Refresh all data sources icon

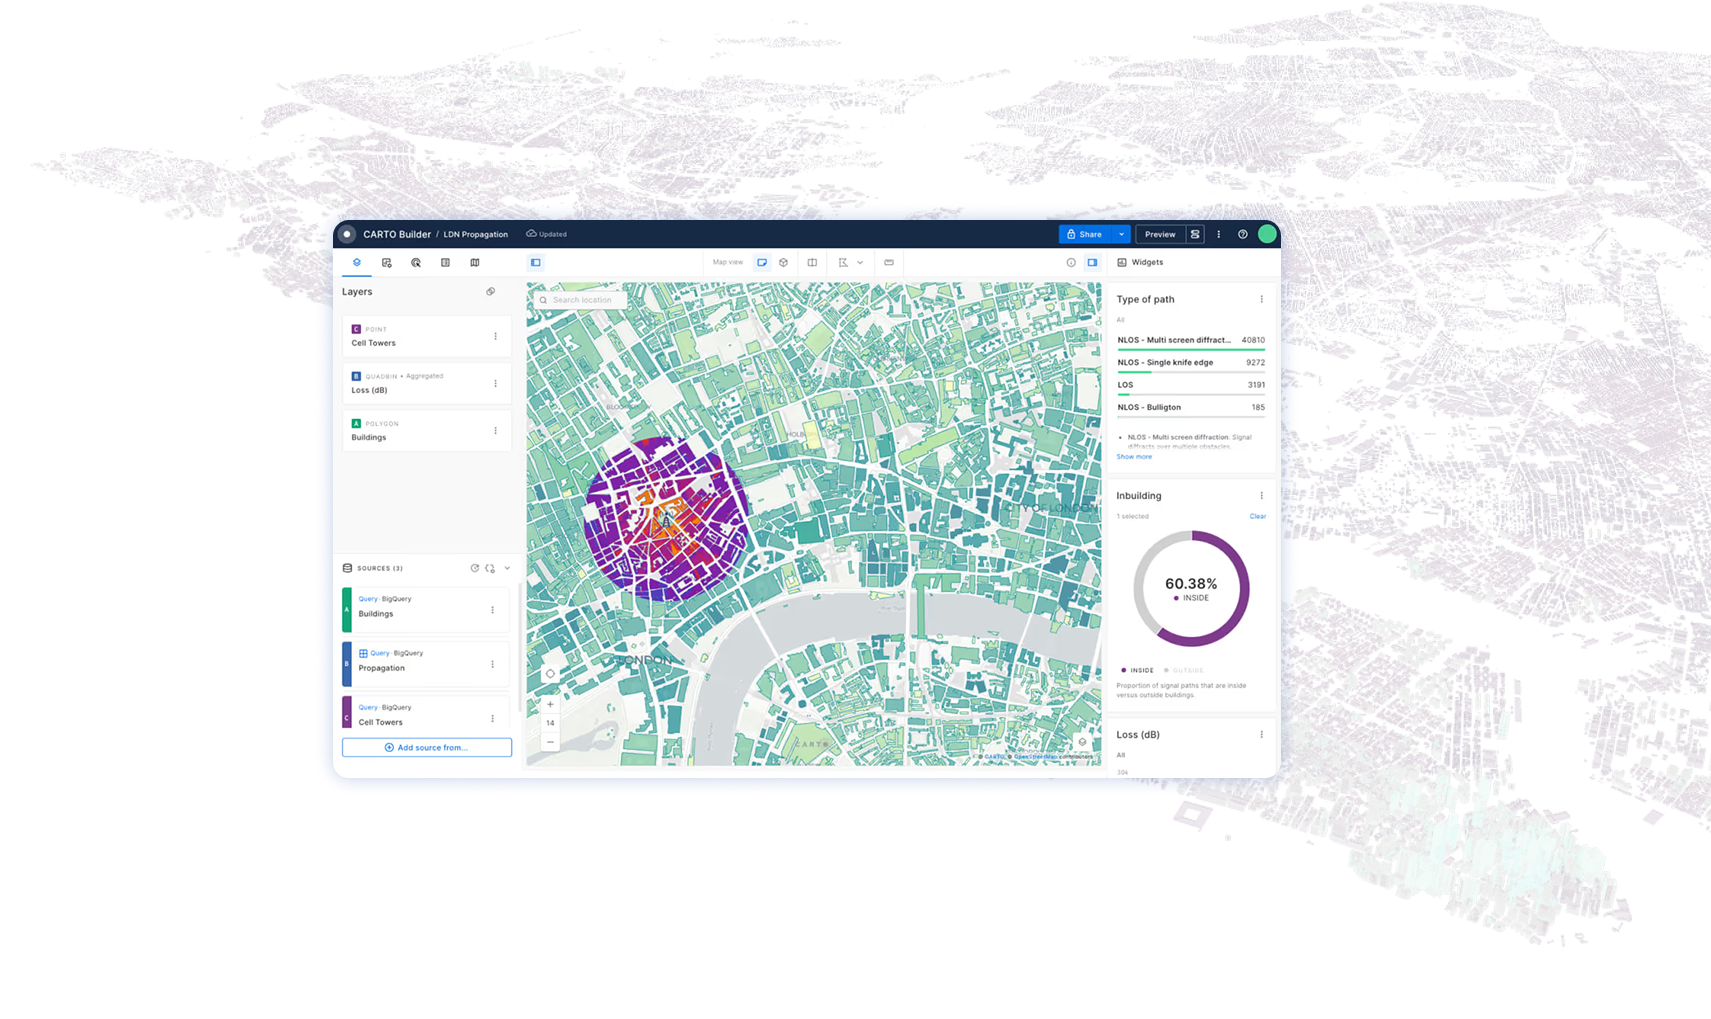(x=475, y=568)
